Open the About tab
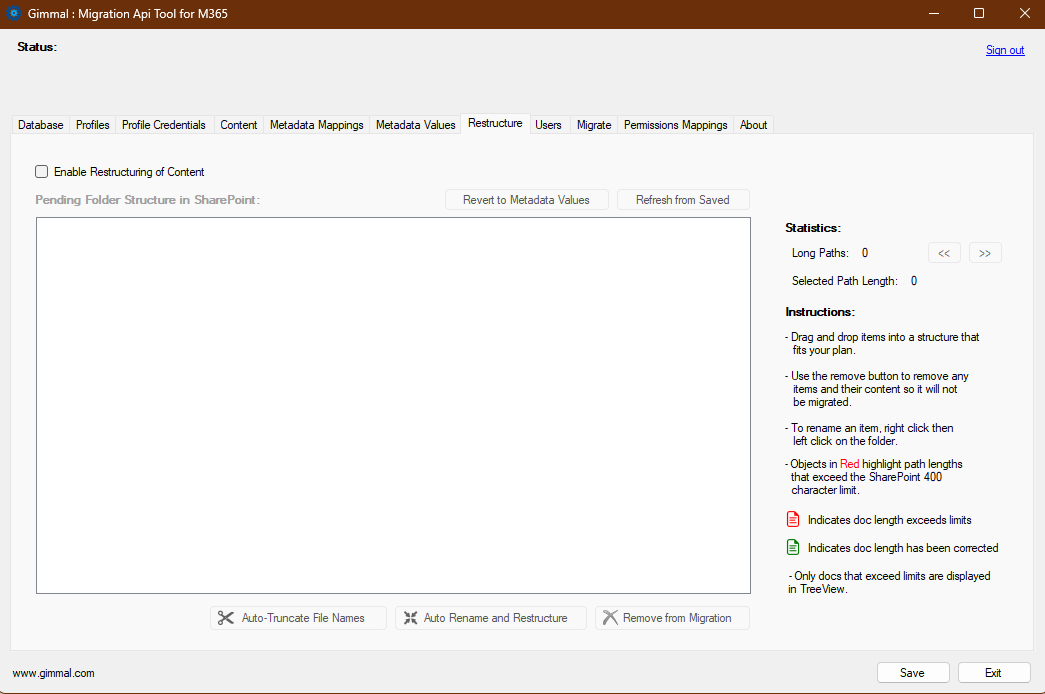Viewport: 1045px width, 694px height. coord(752,124)
